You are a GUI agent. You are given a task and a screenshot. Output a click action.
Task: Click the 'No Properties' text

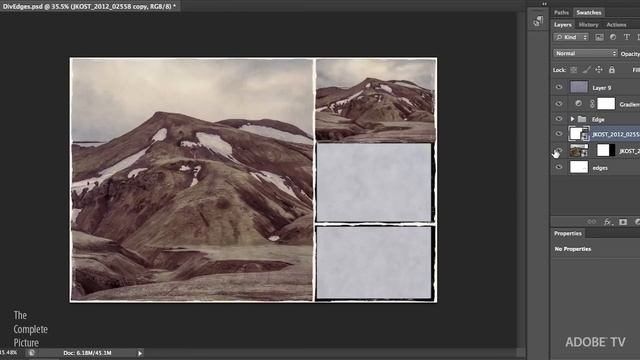(x=573, y=249)
